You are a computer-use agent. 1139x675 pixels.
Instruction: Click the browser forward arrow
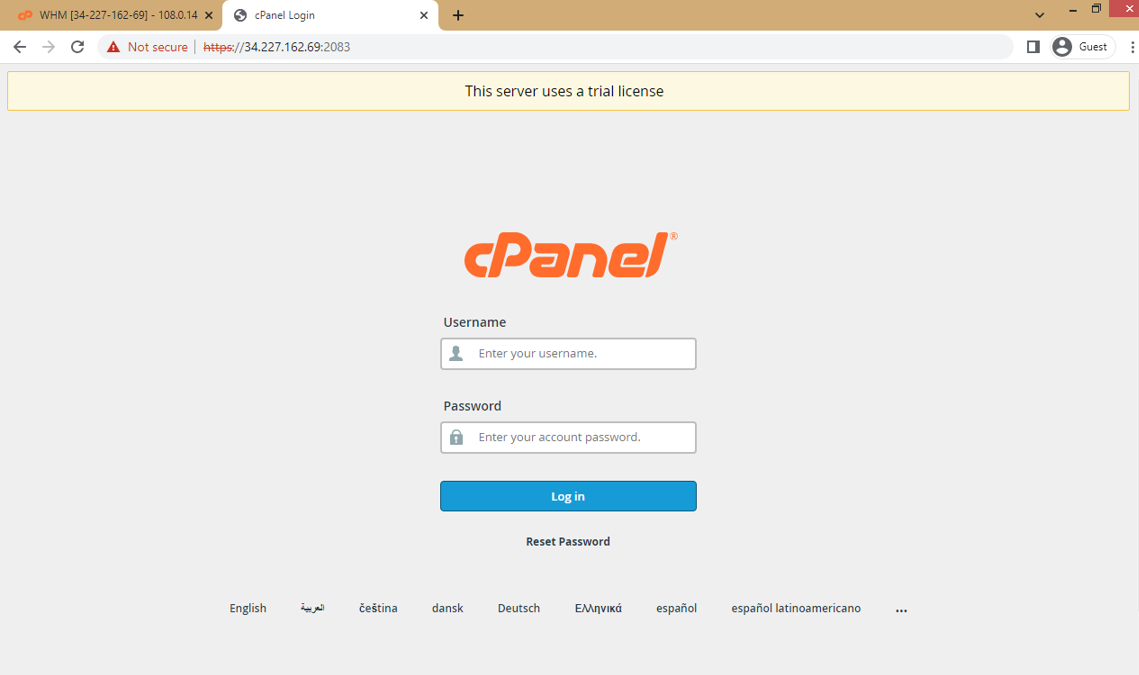(49, 47)
